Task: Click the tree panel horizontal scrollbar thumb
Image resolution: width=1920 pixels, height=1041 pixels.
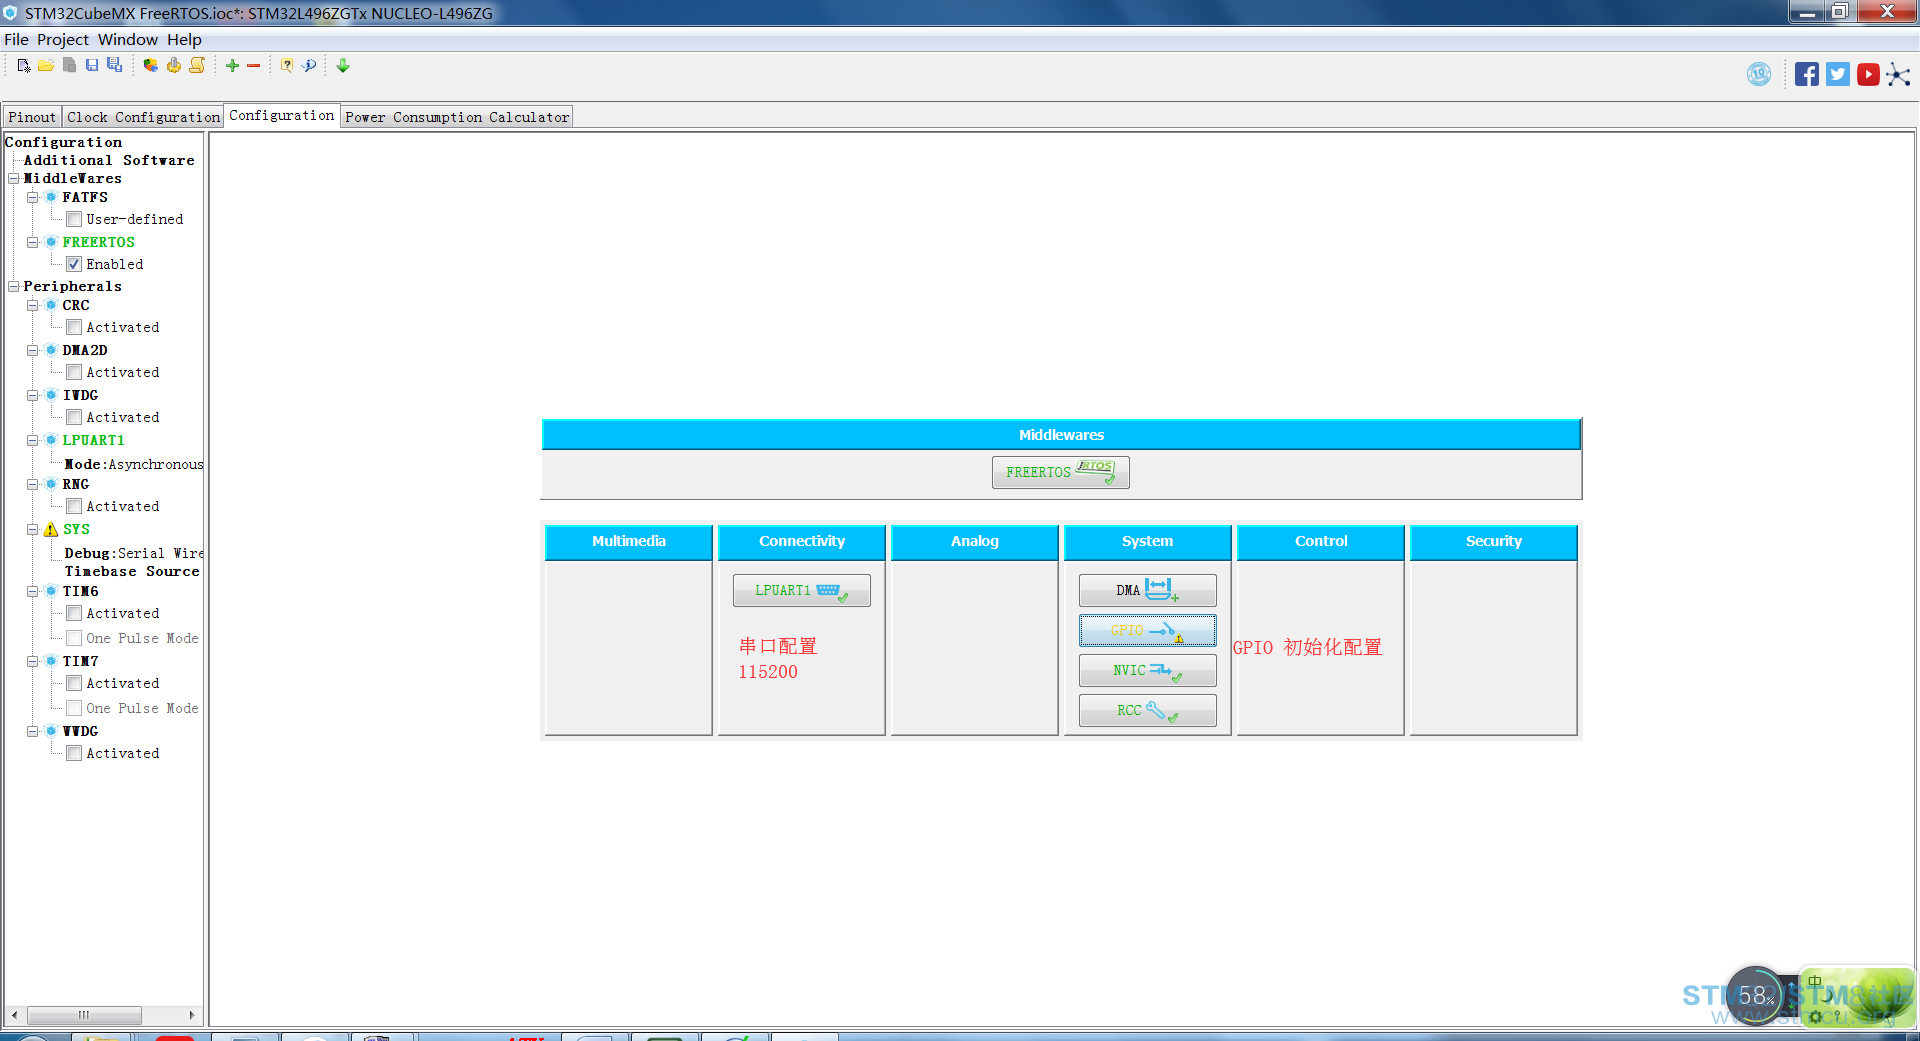Action: 84,1015
